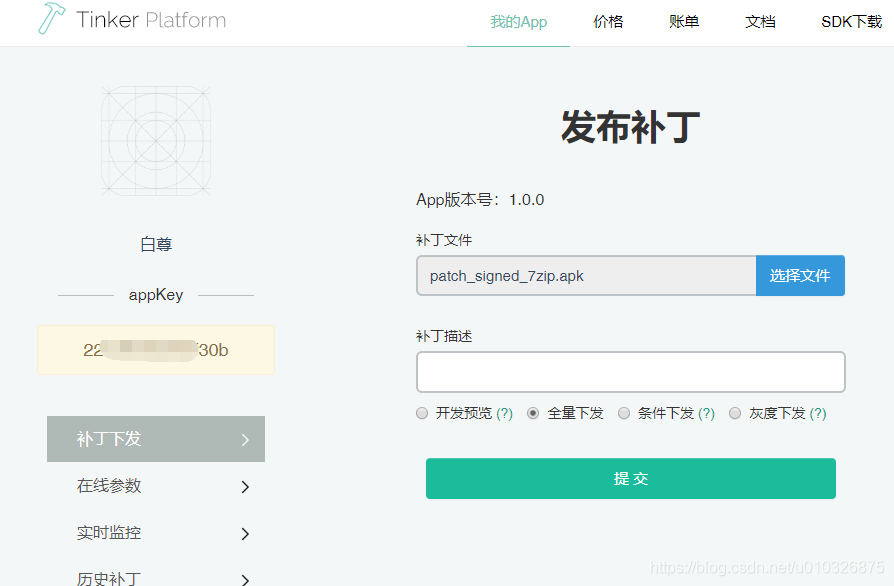Select the 开发预览 radio button

click(x=422, y=413)
